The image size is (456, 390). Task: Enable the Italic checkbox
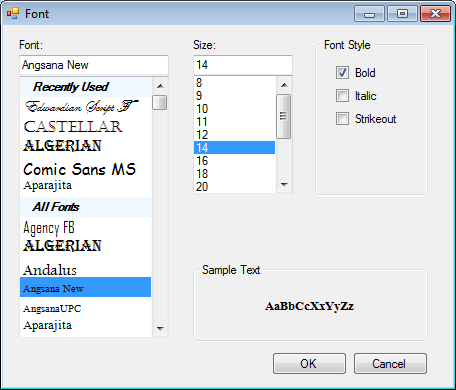[342, 96]
